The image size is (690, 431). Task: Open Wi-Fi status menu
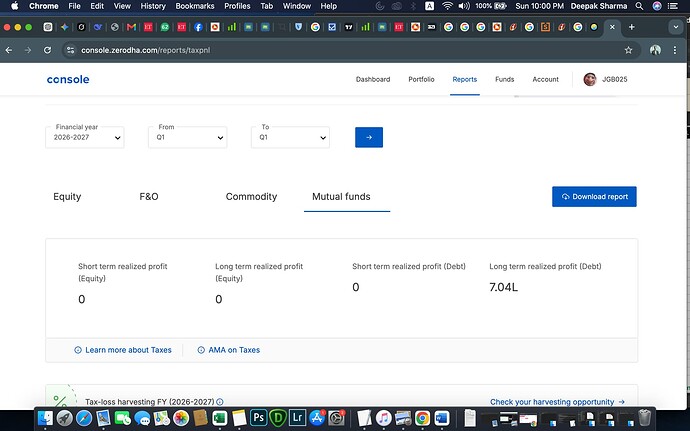pyautogui.click(x=447, y=6)
